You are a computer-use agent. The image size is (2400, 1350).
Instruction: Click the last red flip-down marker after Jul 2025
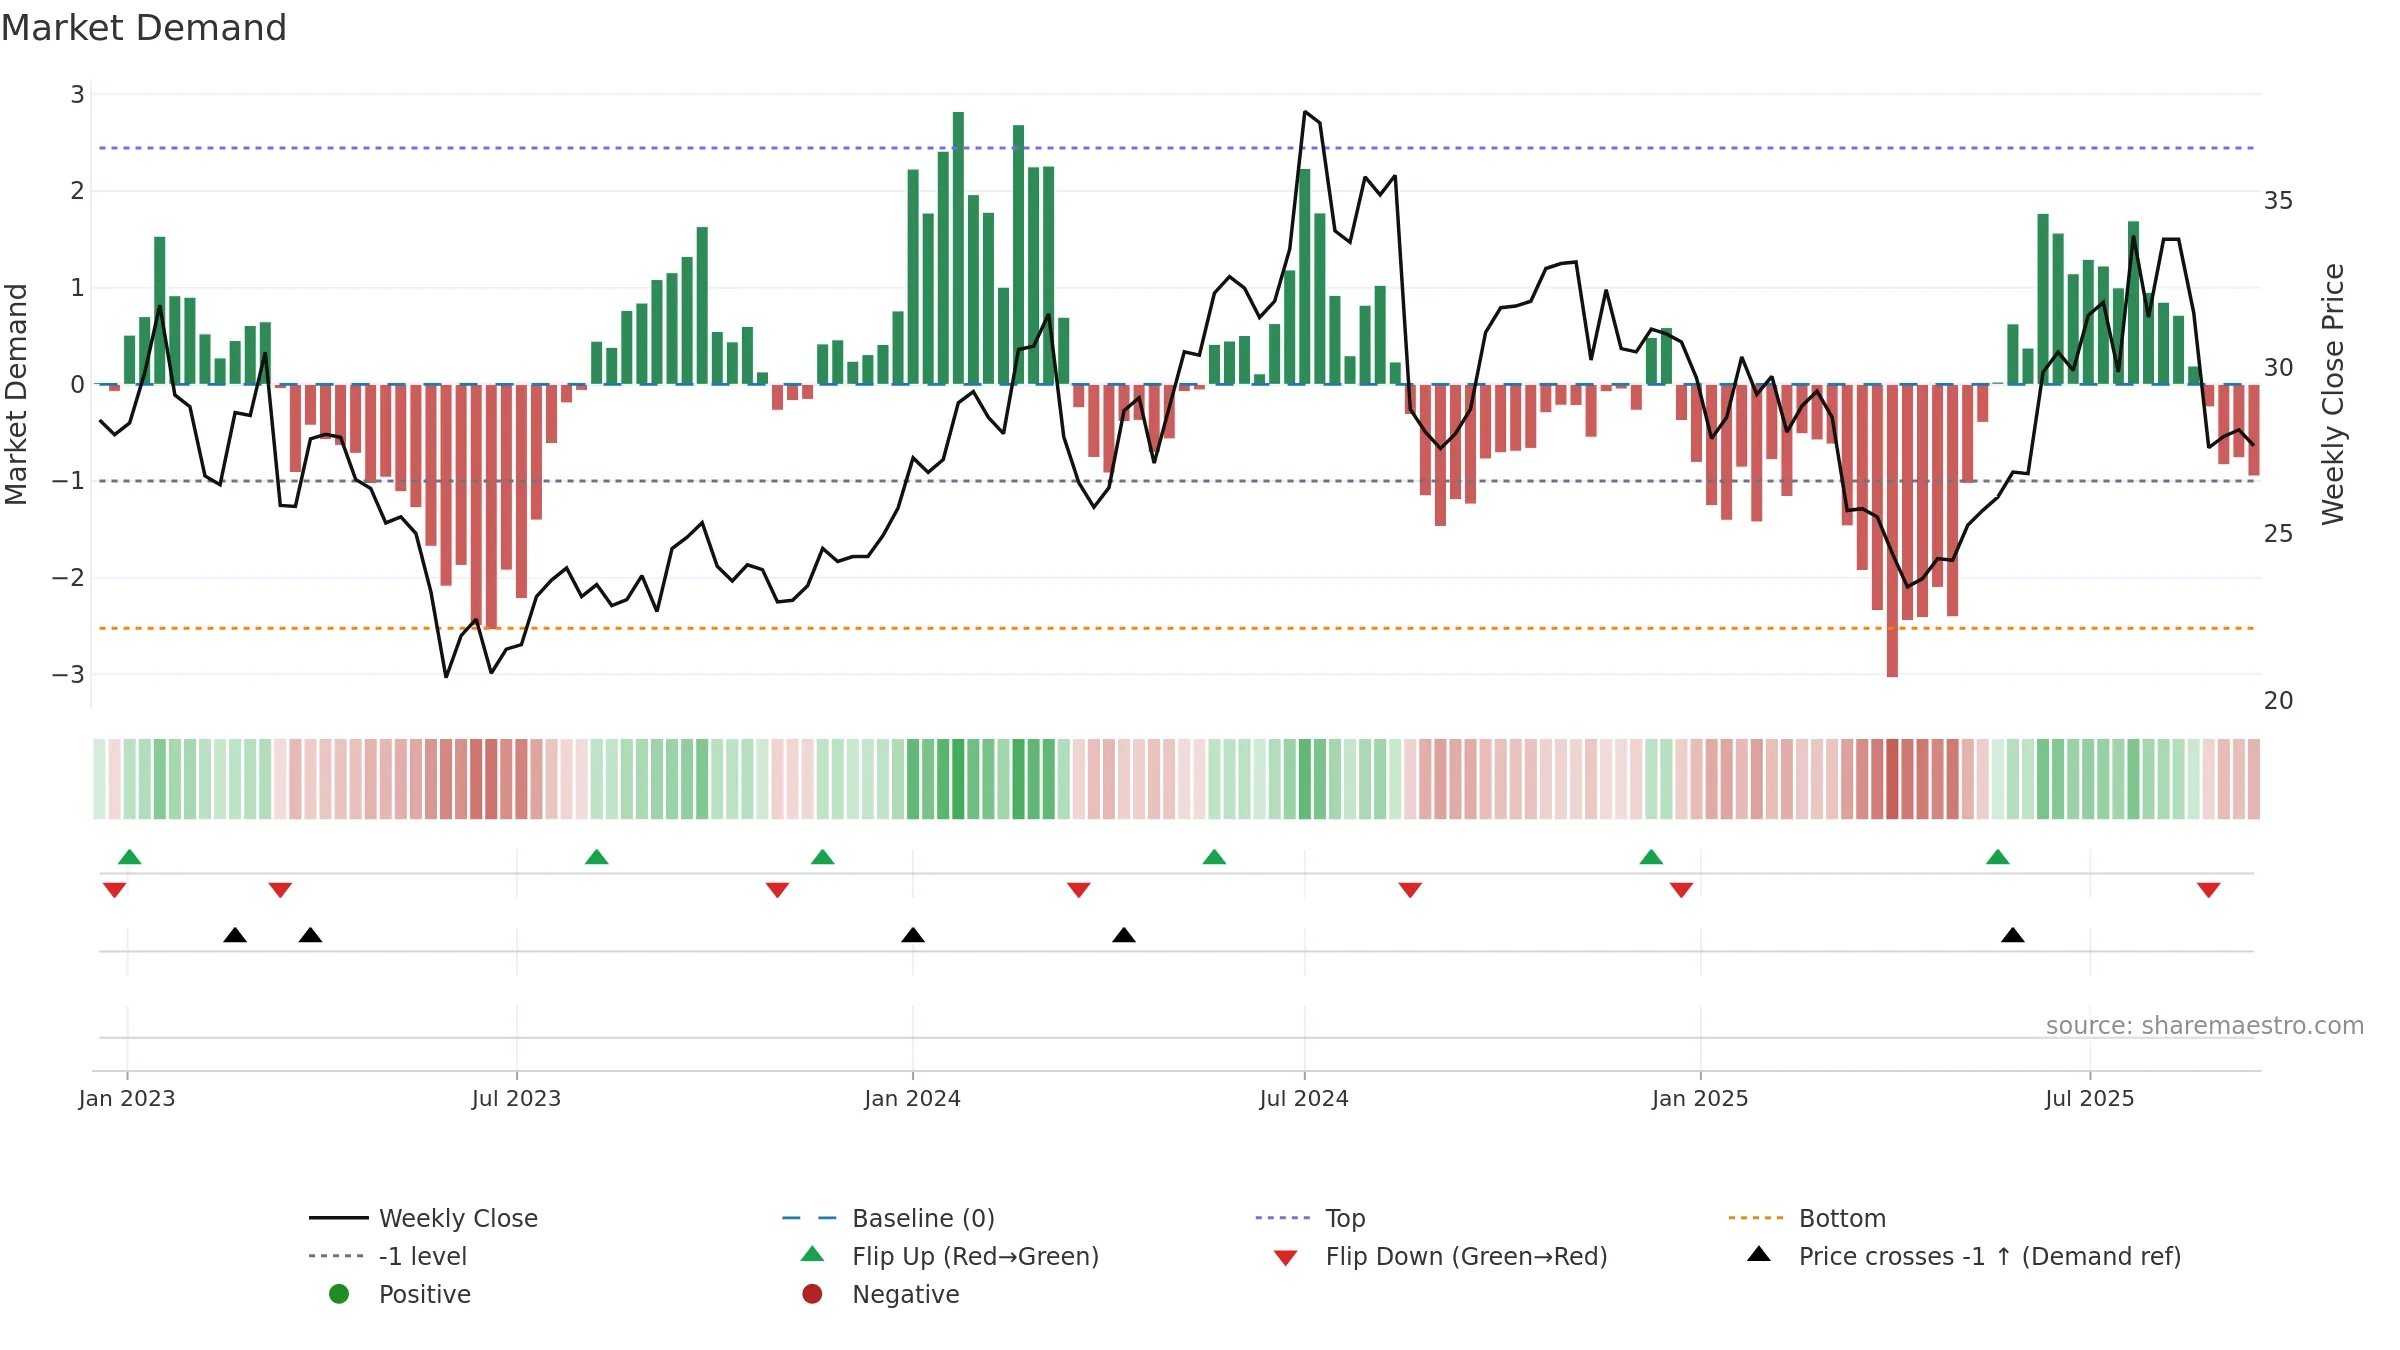pos(2209,890)
